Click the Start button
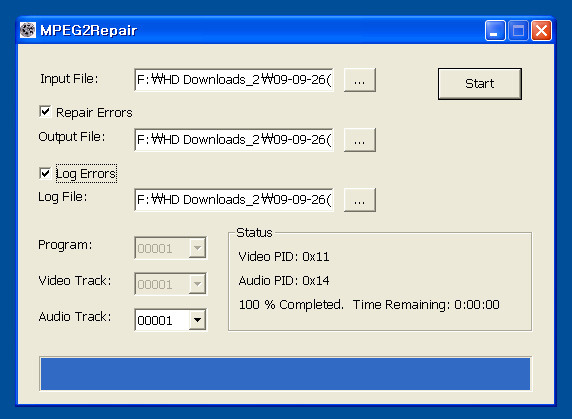This screenshot has height=419, width=572. point(480,84)
